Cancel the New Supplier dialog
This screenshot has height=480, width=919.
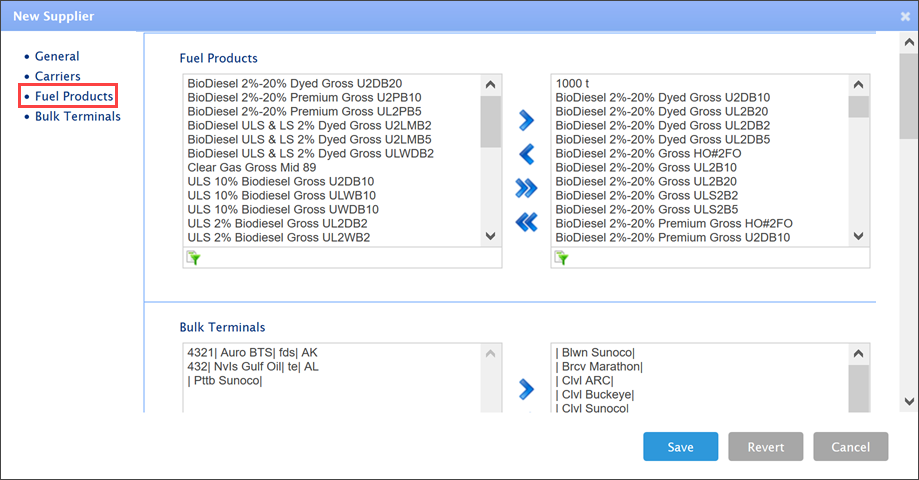coord(850,447)
